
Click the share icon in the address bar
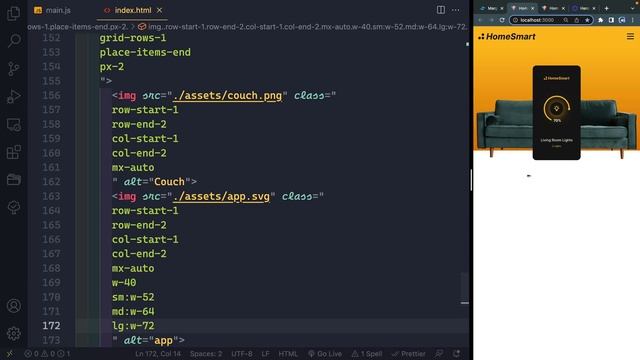click(x=576, y=20)
